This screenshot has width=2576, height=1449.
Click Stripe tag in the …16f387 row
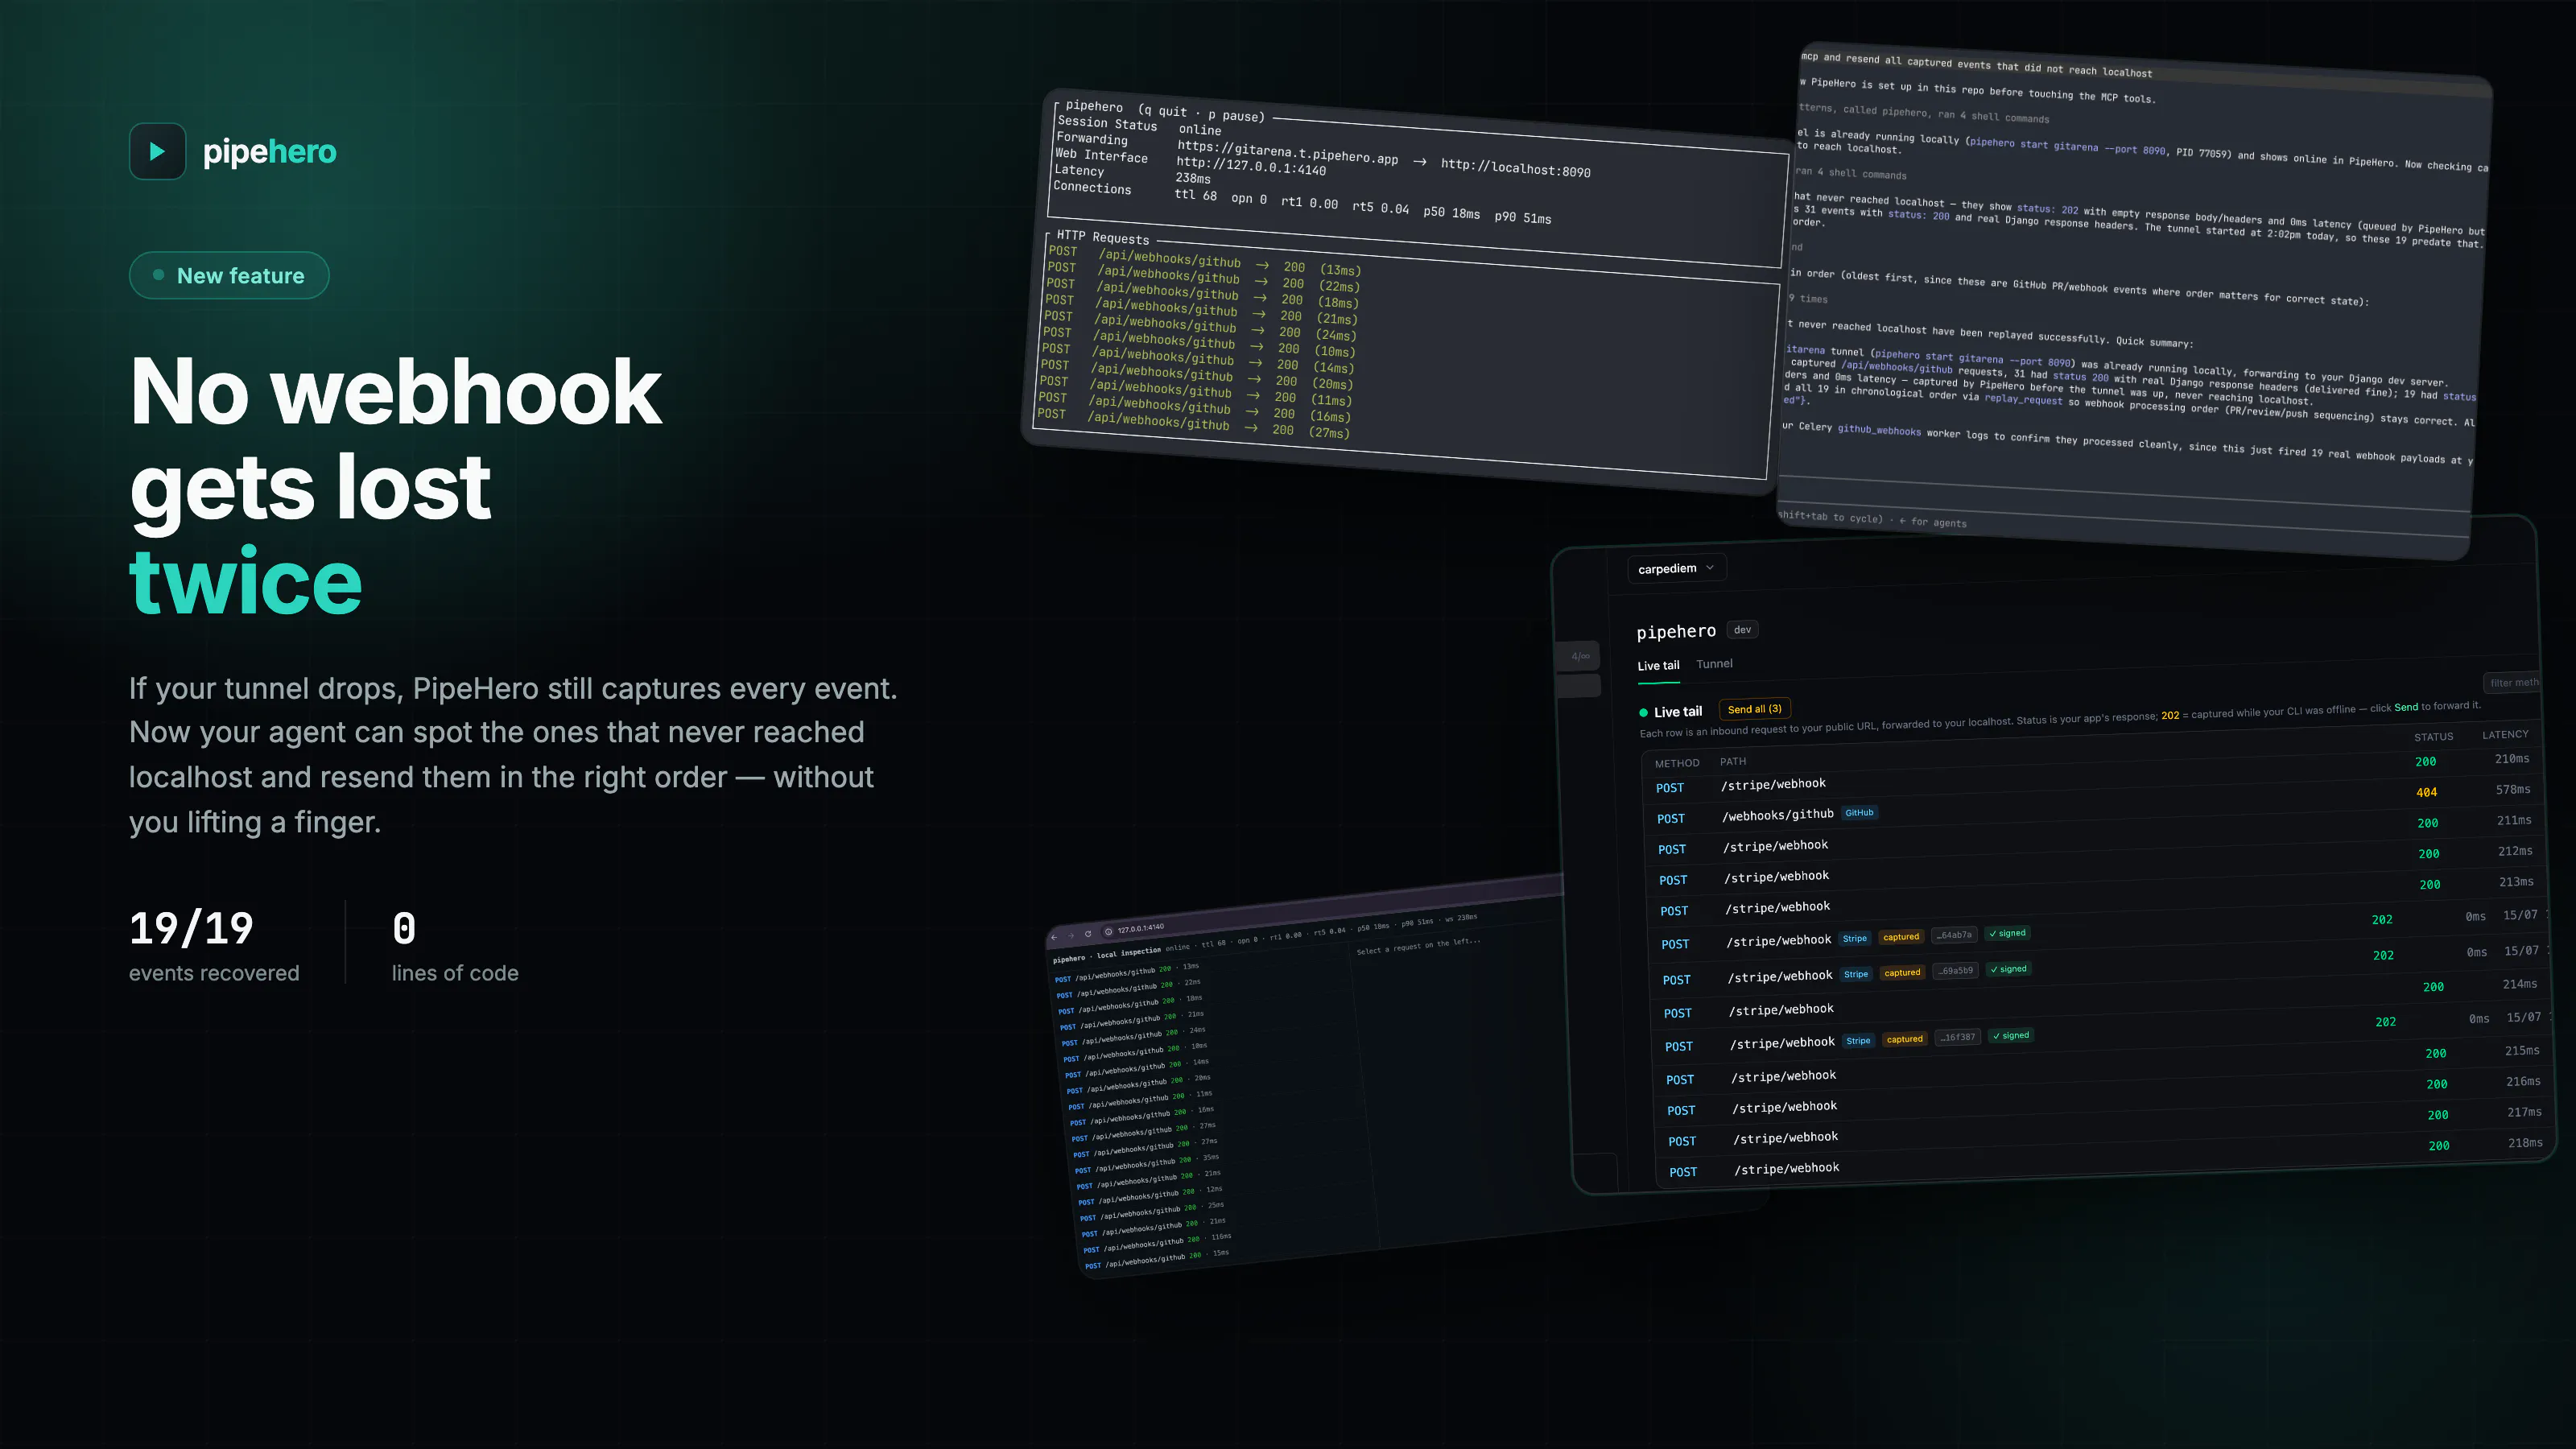click(1859, 1041)
